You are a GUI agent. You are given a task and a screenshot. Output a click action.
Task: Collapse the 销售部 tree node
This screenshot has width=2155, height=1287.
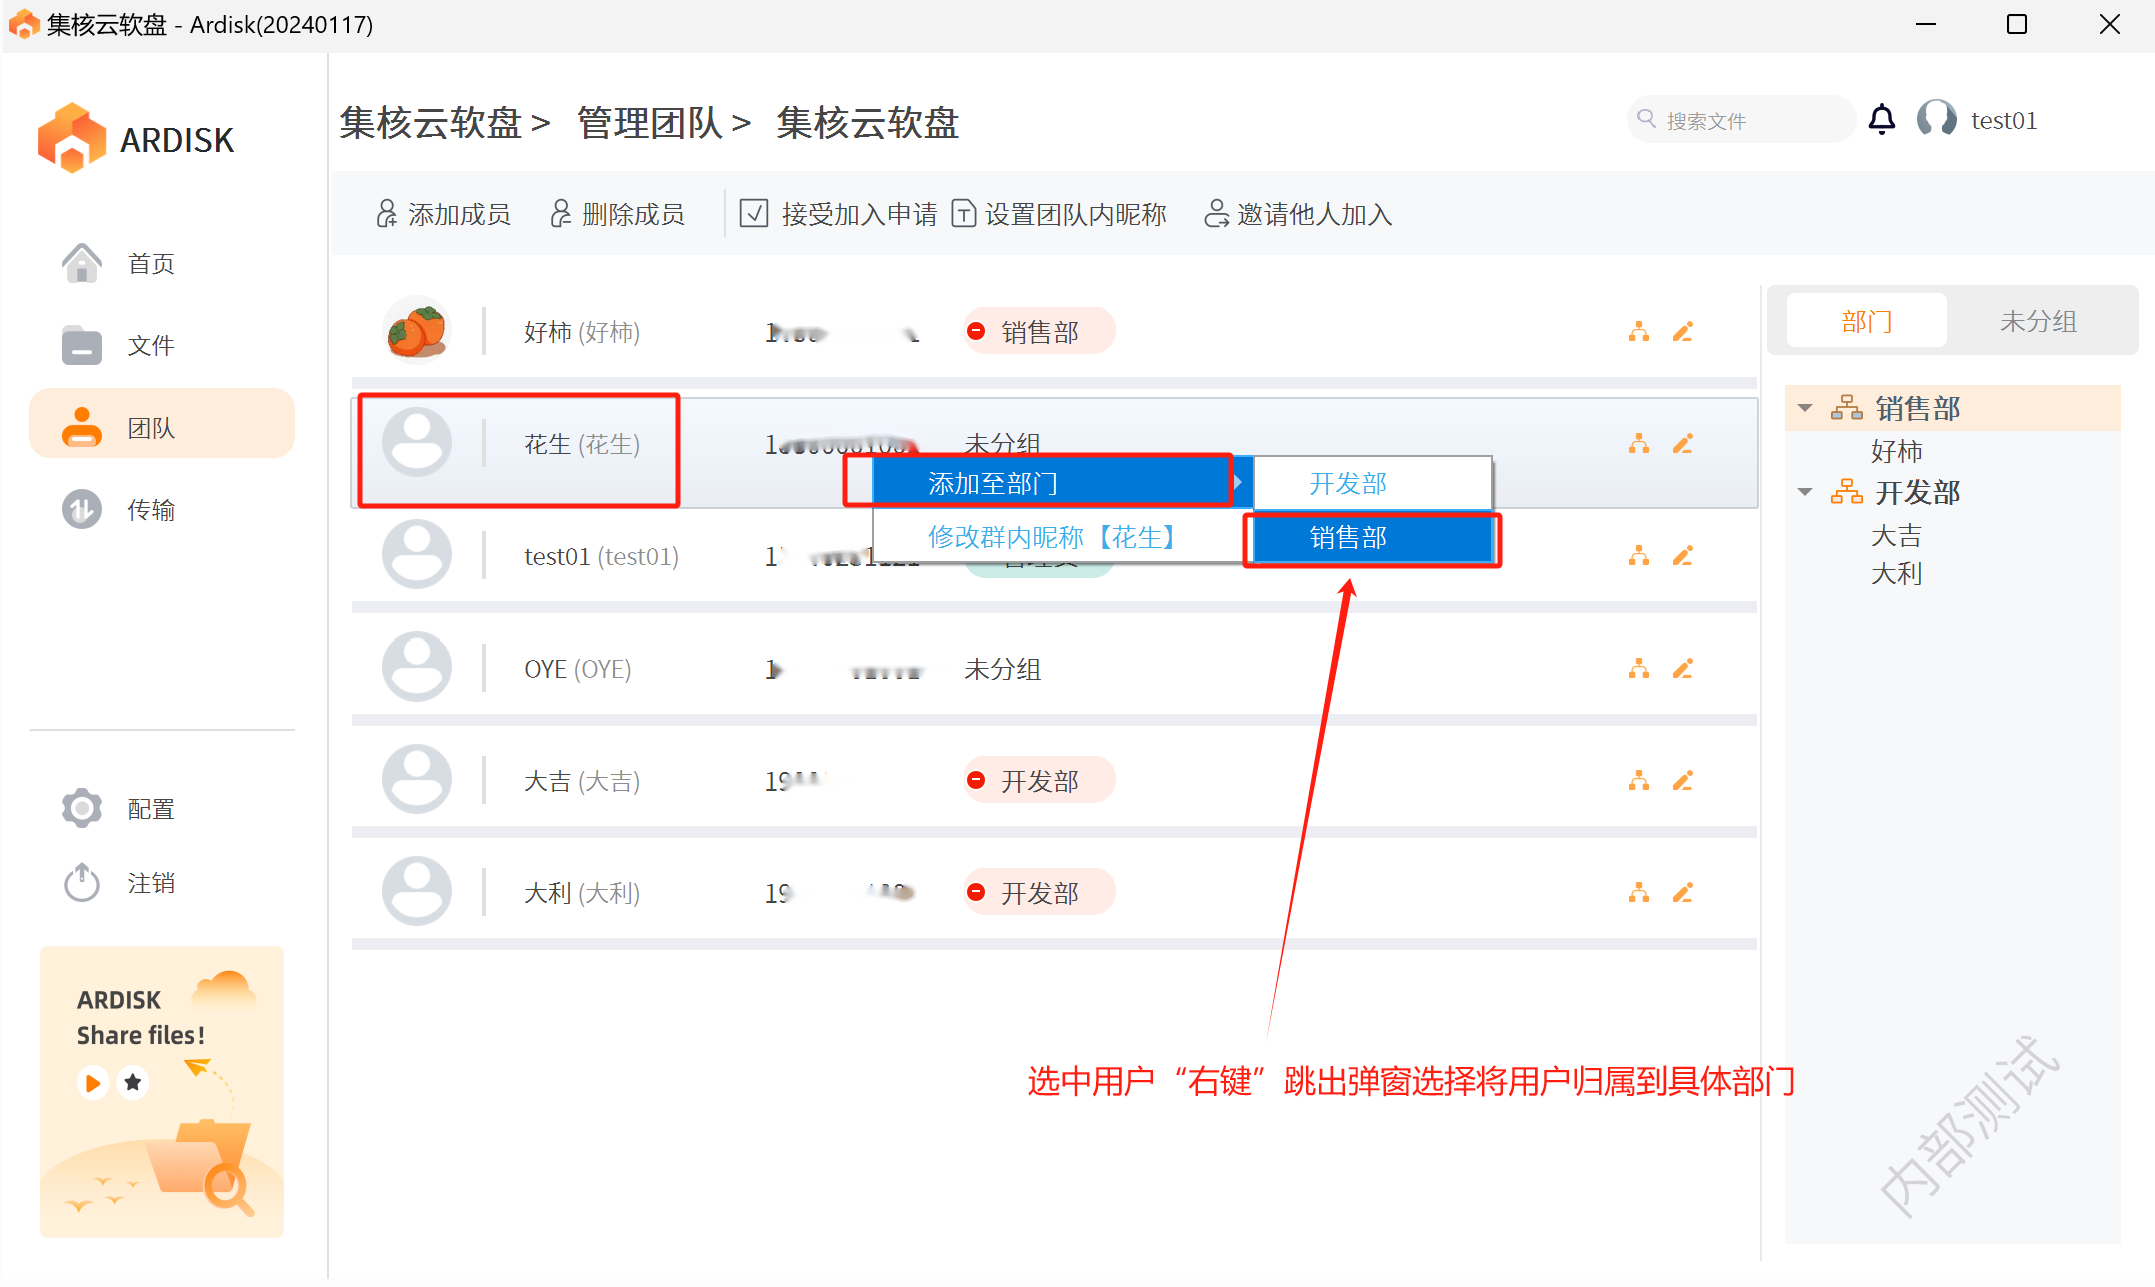coord(1805,408)
